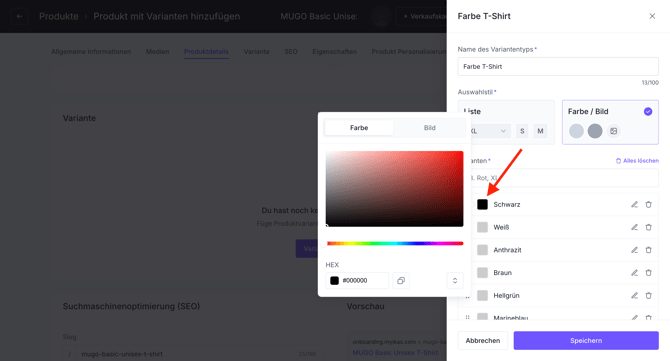
Task: Copy the hex color value icon
Action: [x=401, y=281]
